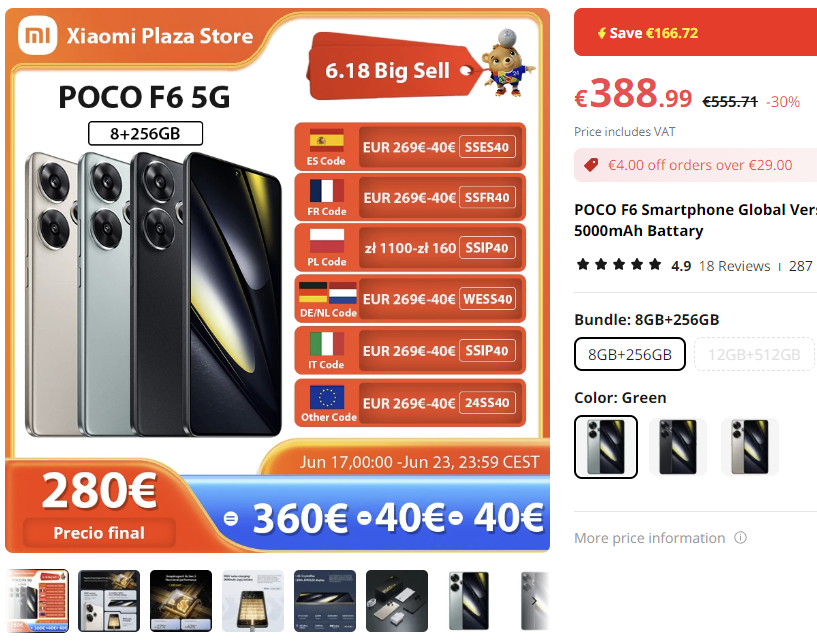Click the info icon beside More price information
This screenshot has width=817, height=642.
pos(740,537)
